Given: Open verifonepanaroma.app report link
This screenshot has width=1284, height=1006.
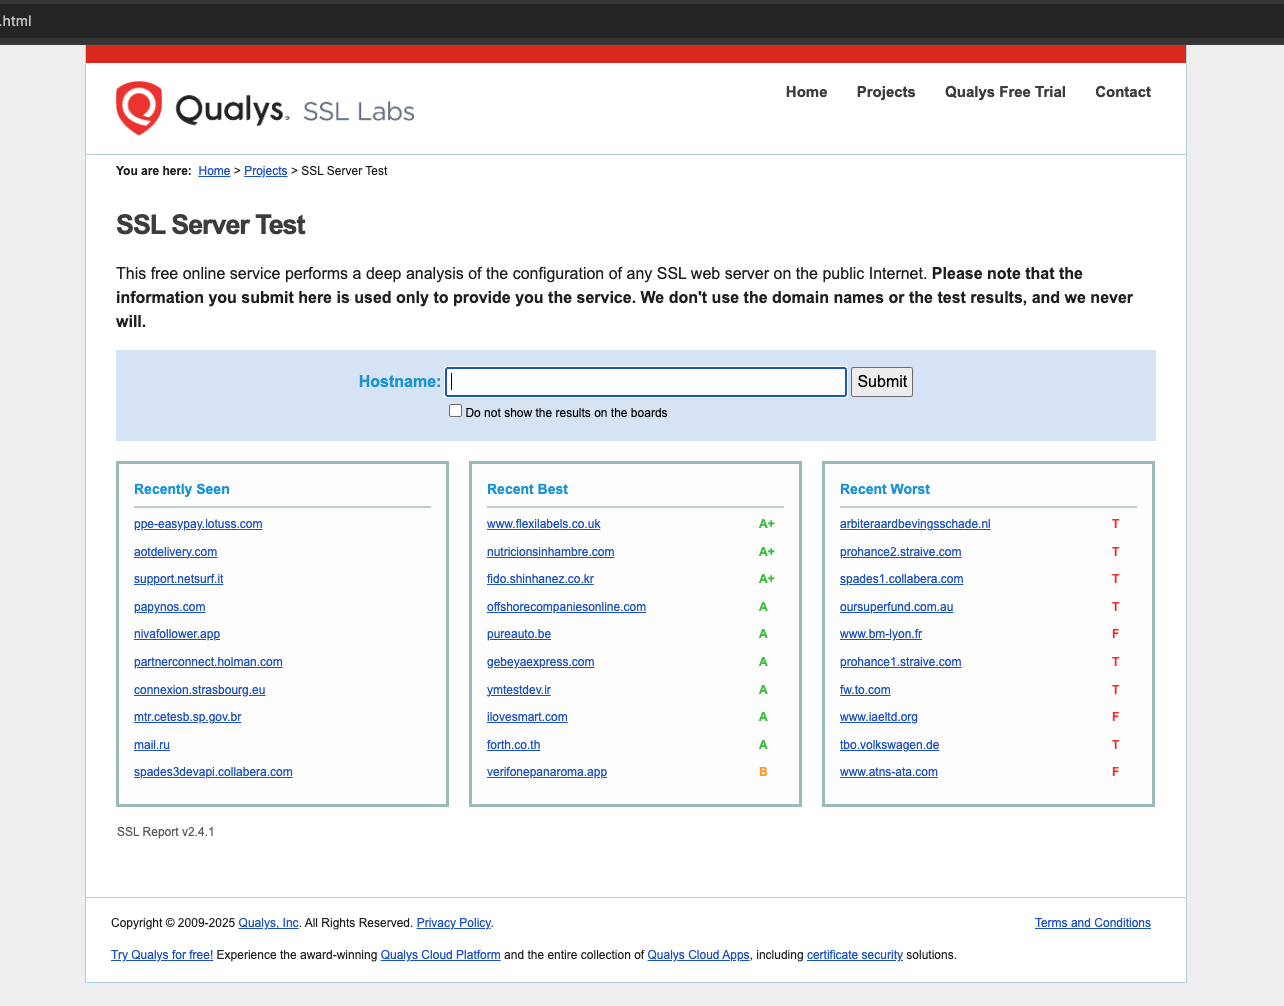Looking at the screenshot, I should 547,772.
